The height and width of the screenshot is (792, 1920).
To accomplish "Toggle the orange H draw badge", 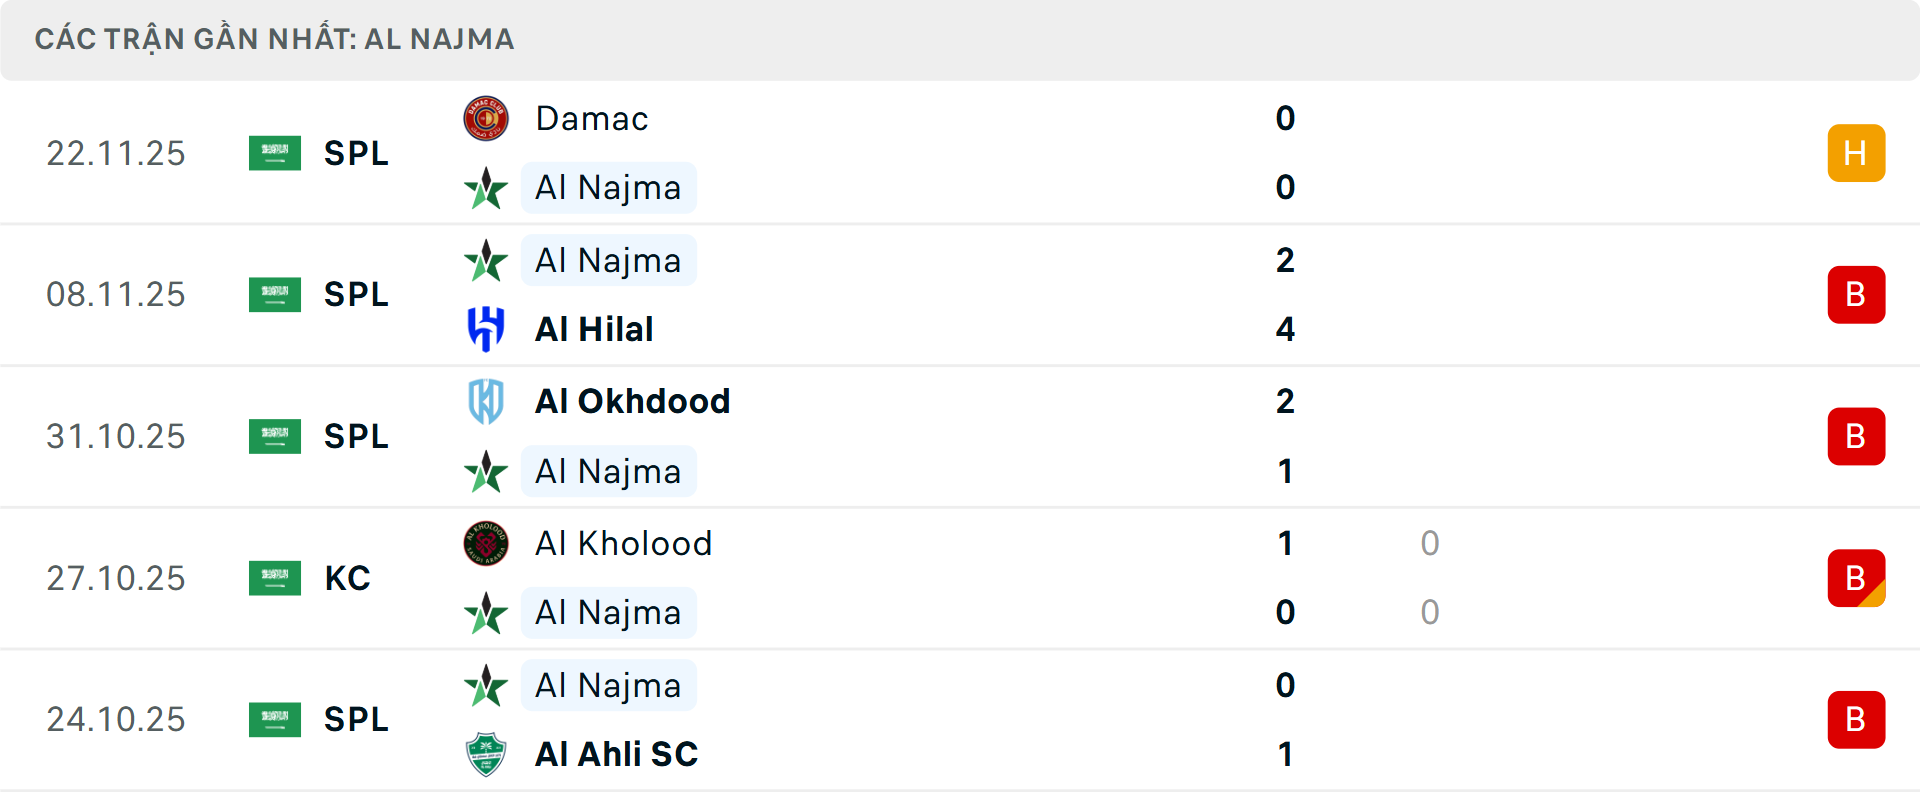I will point(1856,153).
